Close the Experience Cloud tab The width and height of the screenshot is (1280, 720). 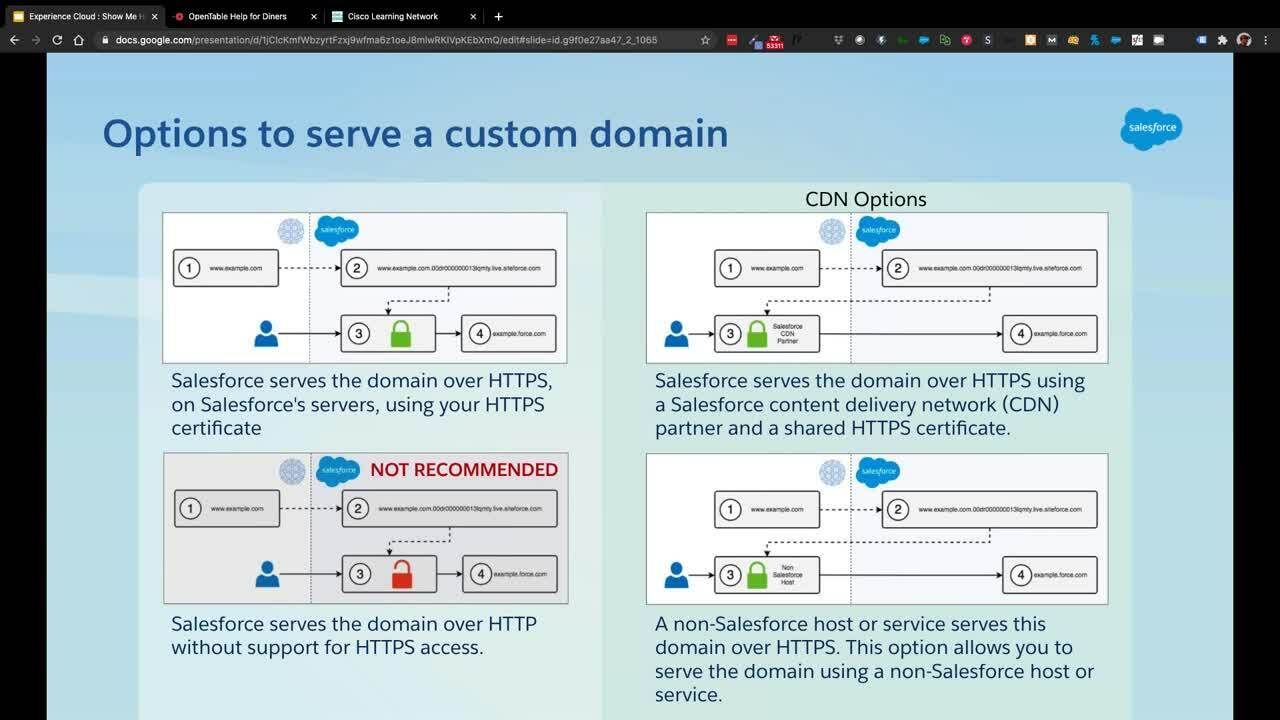pyautogui.click(x=155, y=16)
